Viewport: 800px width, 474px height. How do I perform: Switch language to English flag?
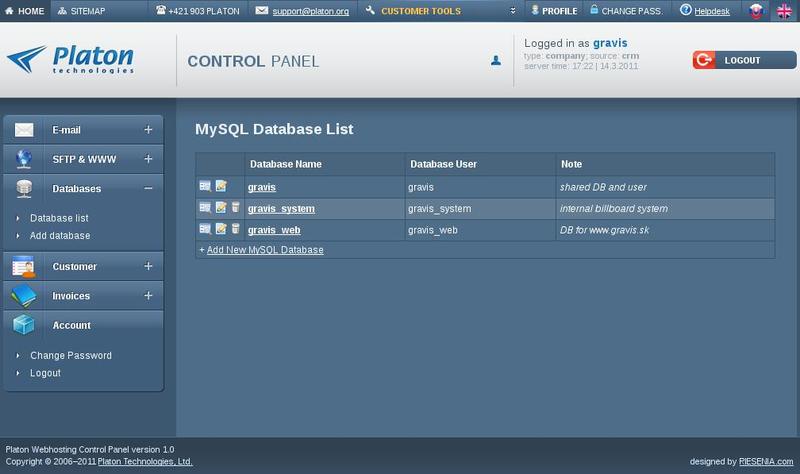click(784, 11)
